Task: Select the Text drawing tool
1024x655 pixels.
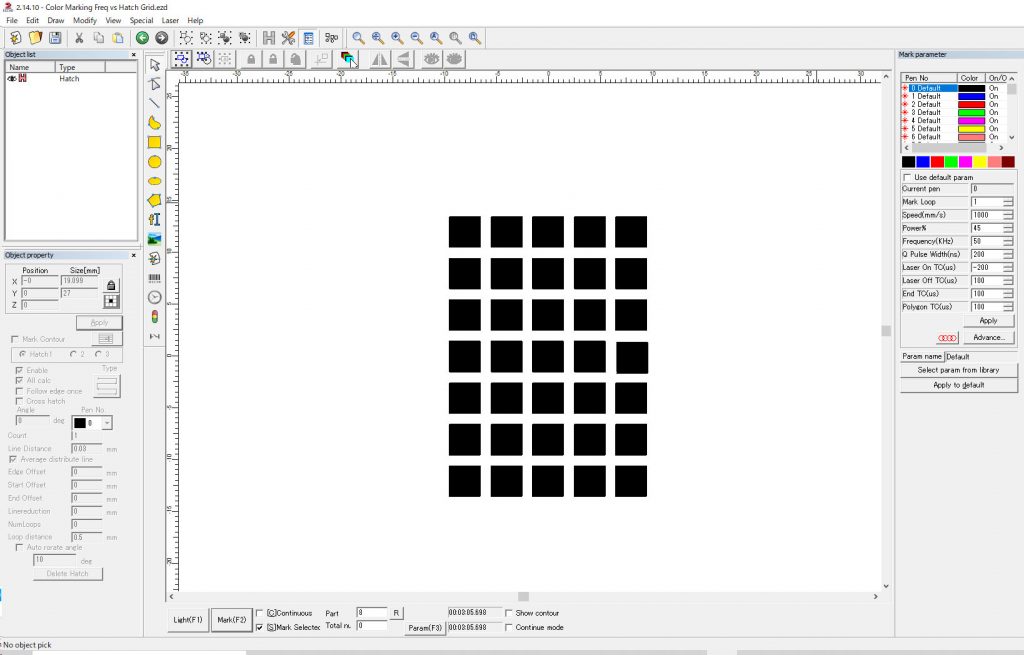Action: pos(155,219)
